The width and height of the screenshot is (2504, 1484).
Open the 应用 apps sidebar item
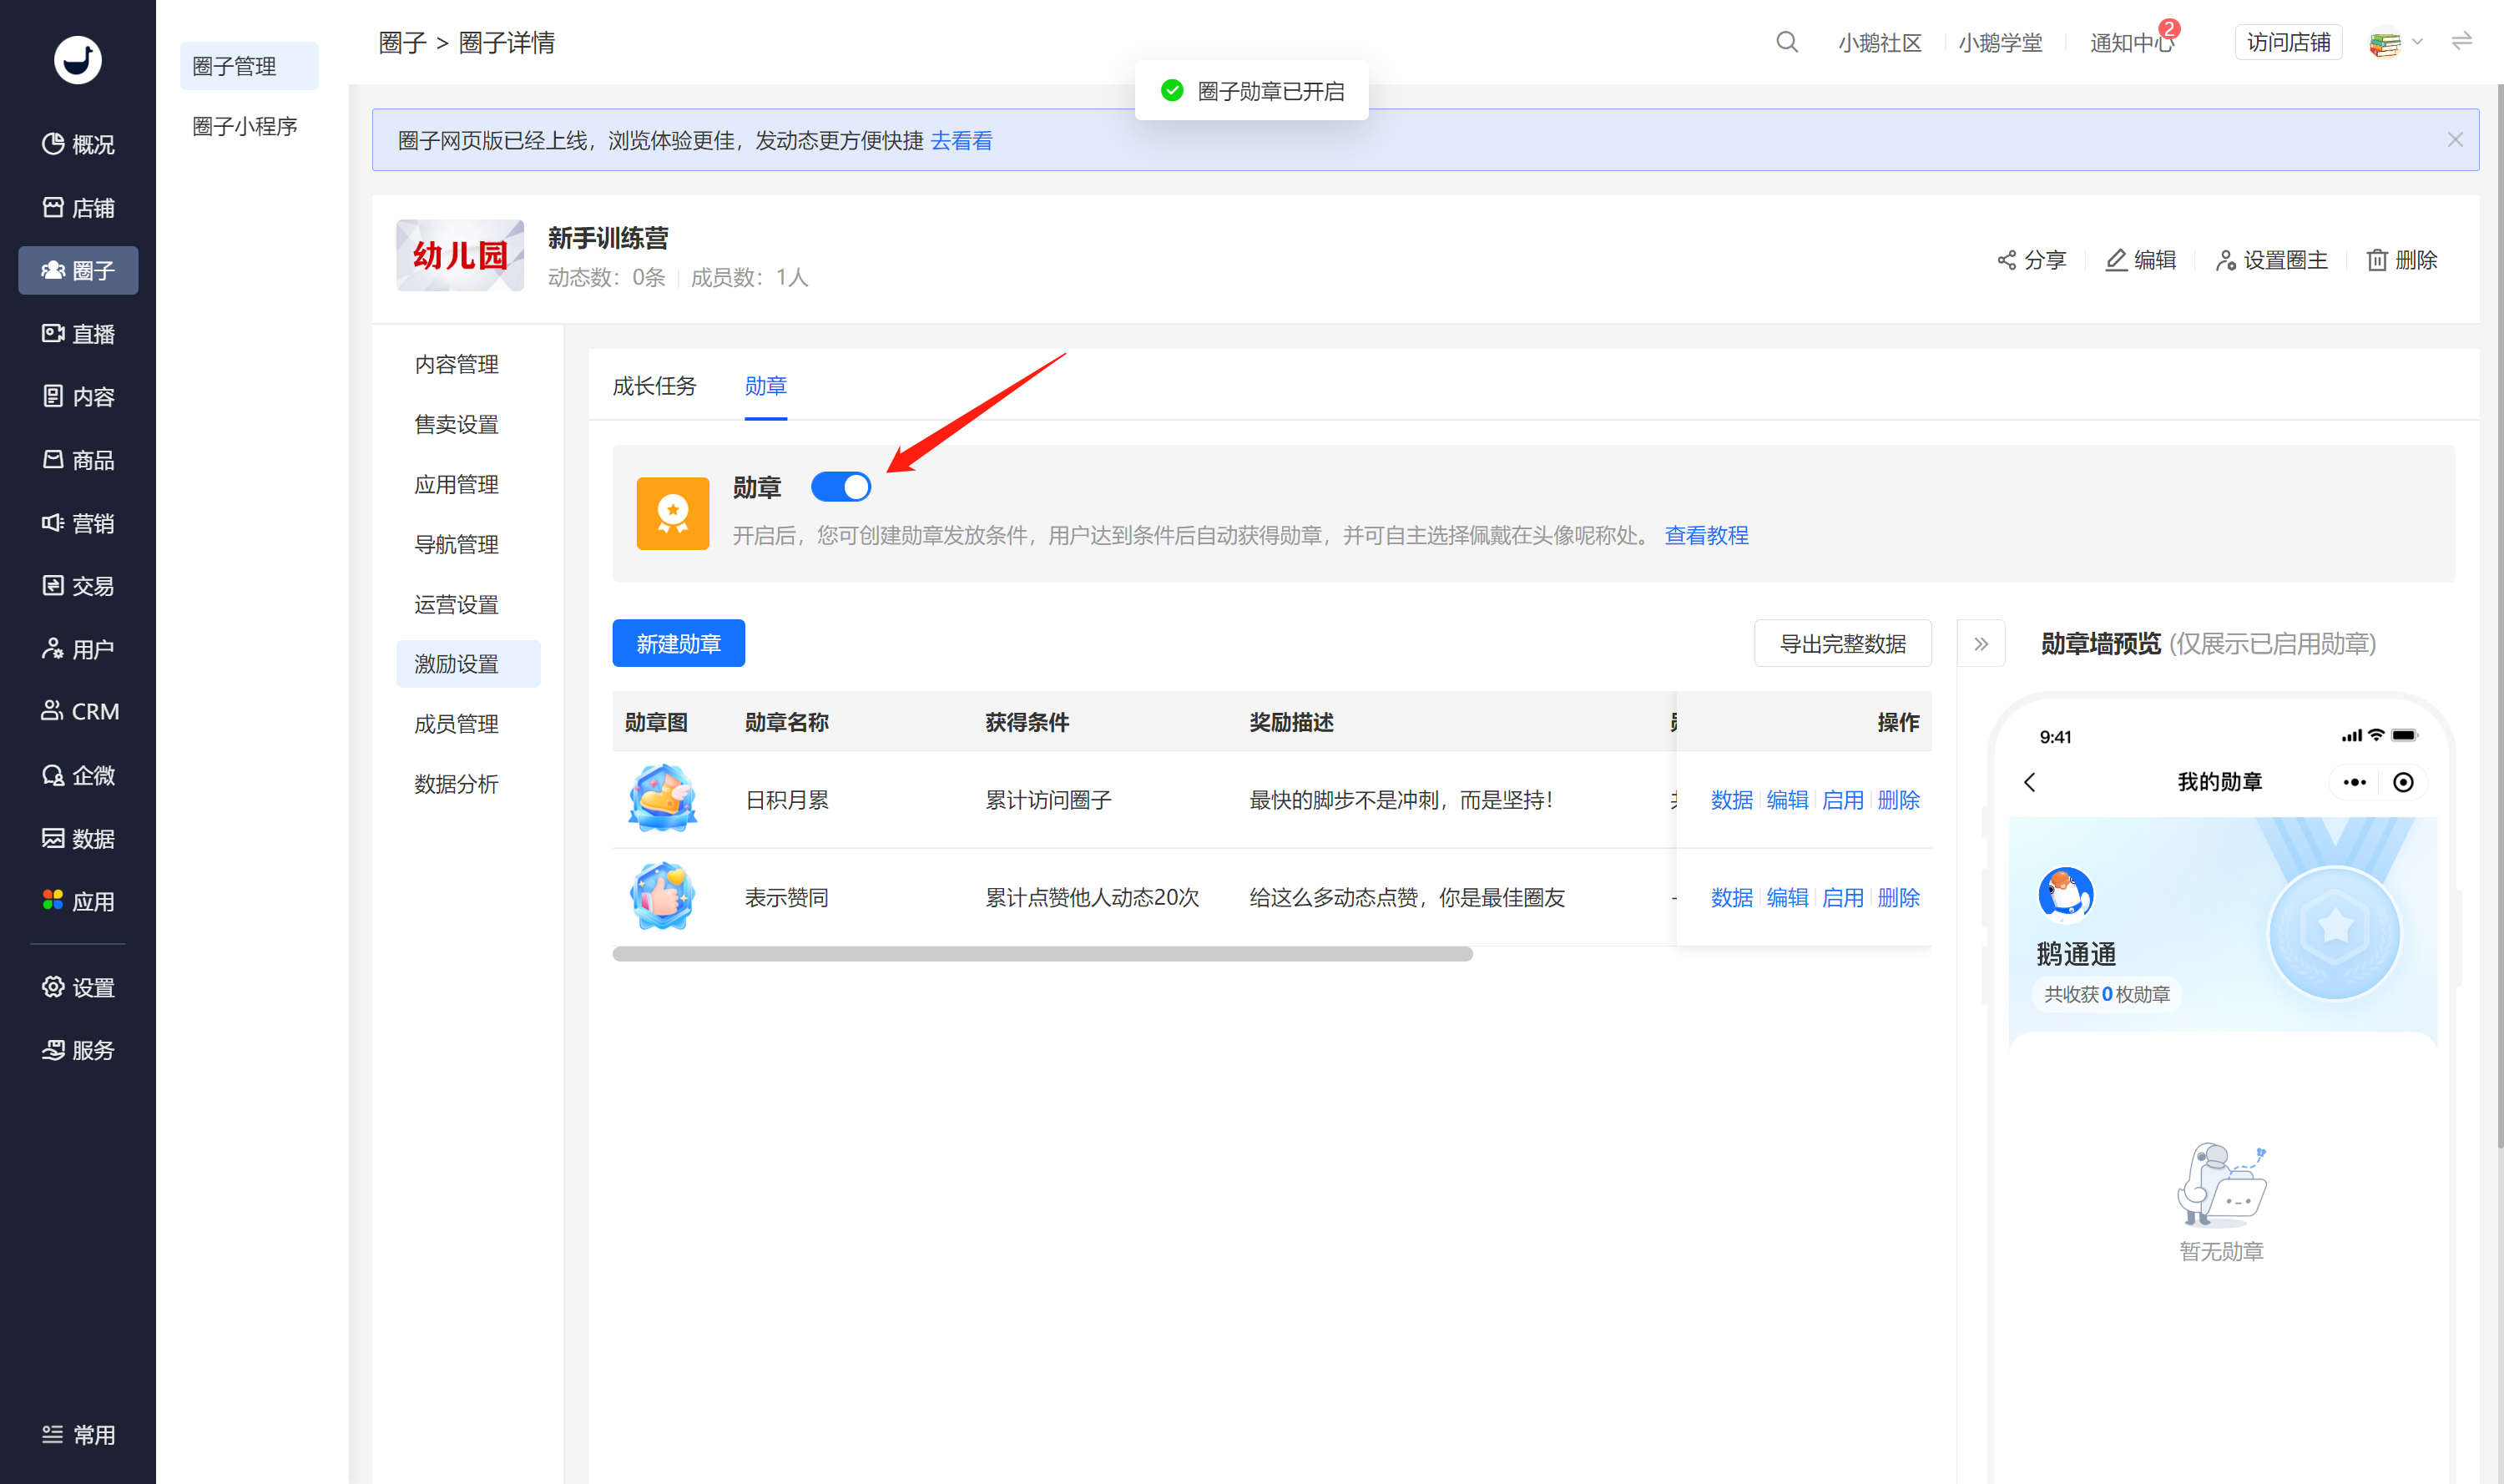(x=78, y=901)
